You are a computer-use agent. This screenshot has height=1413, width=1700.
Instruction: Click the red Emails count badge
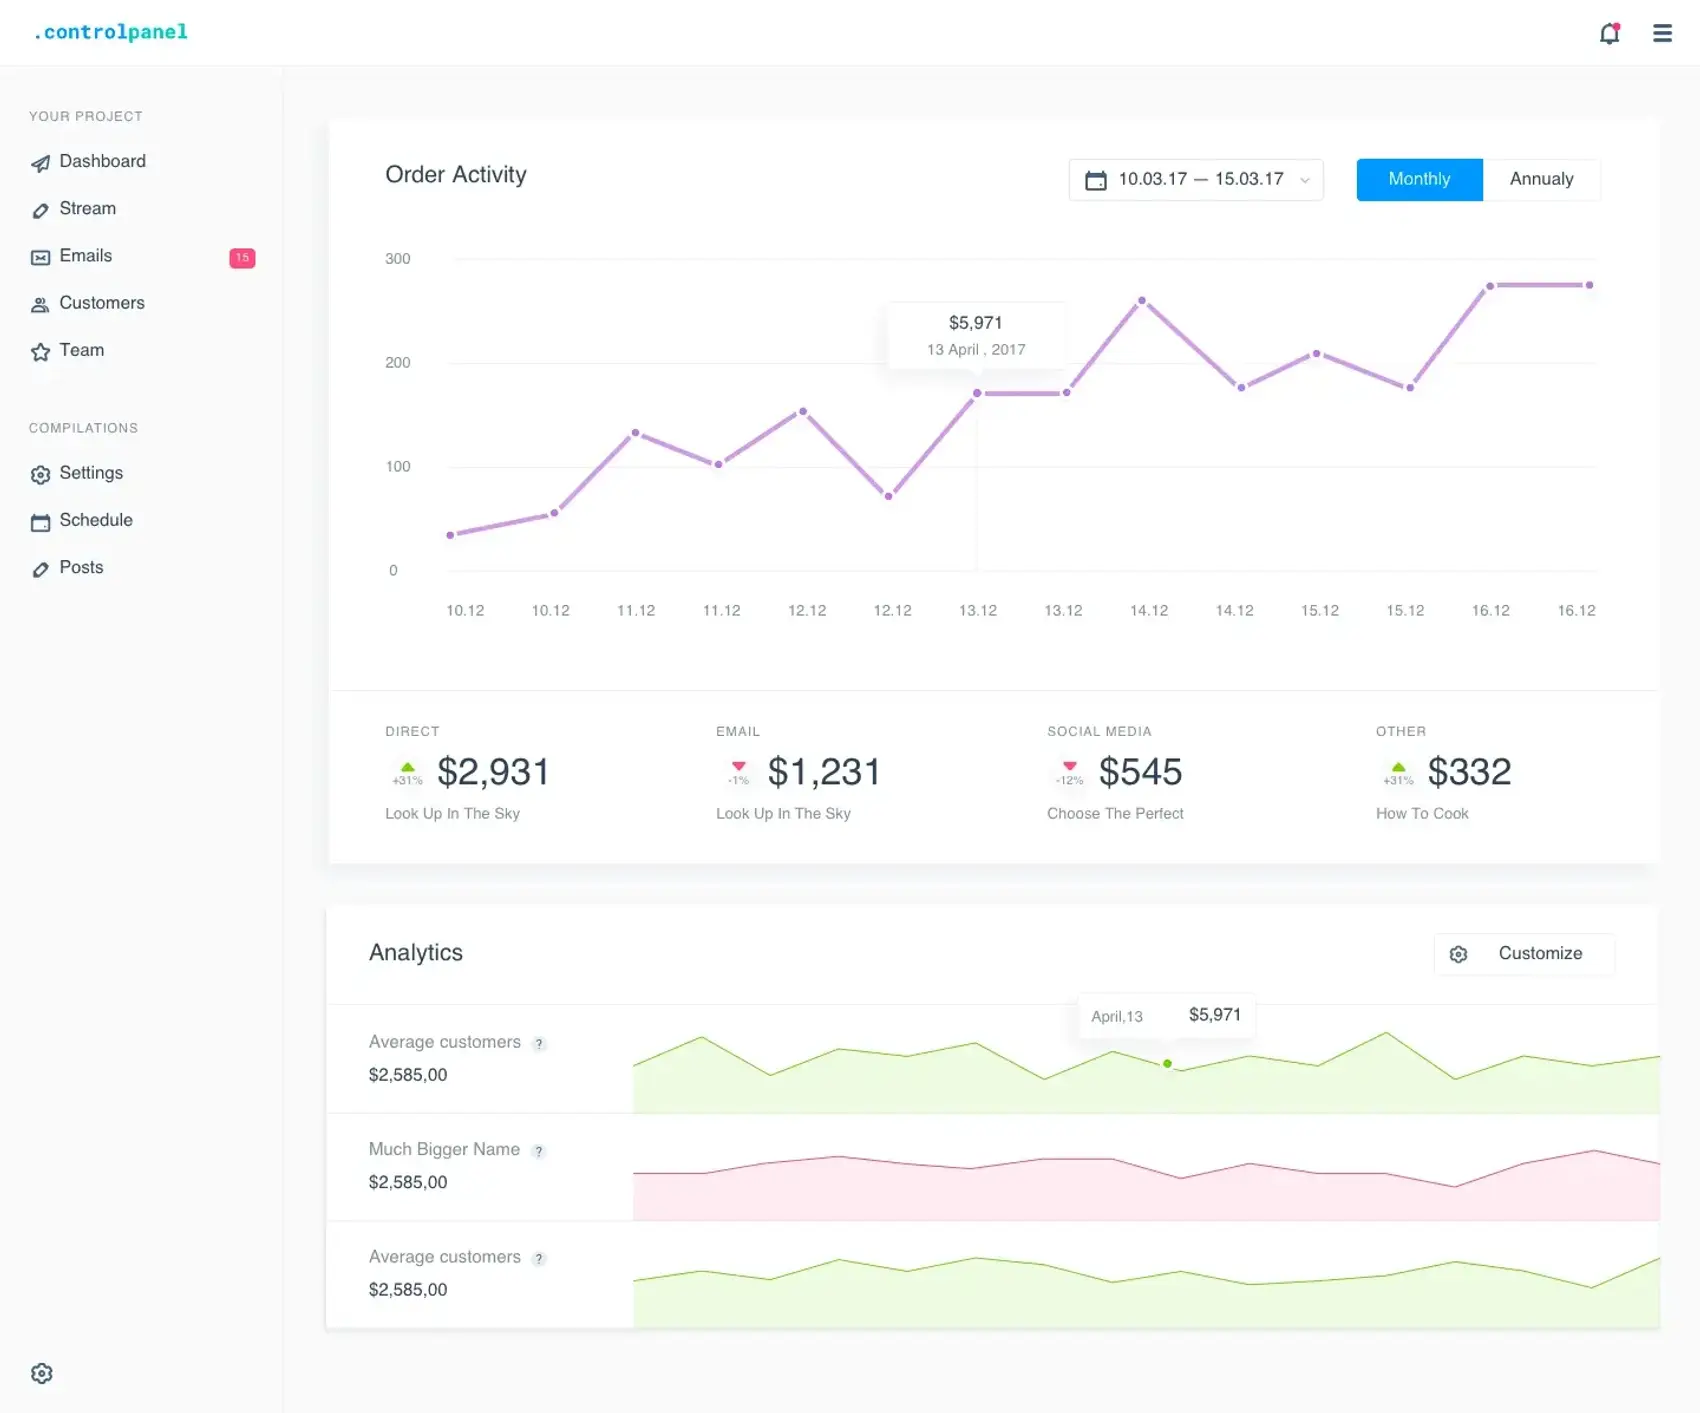pyautogui.click(x=242, y=258)
